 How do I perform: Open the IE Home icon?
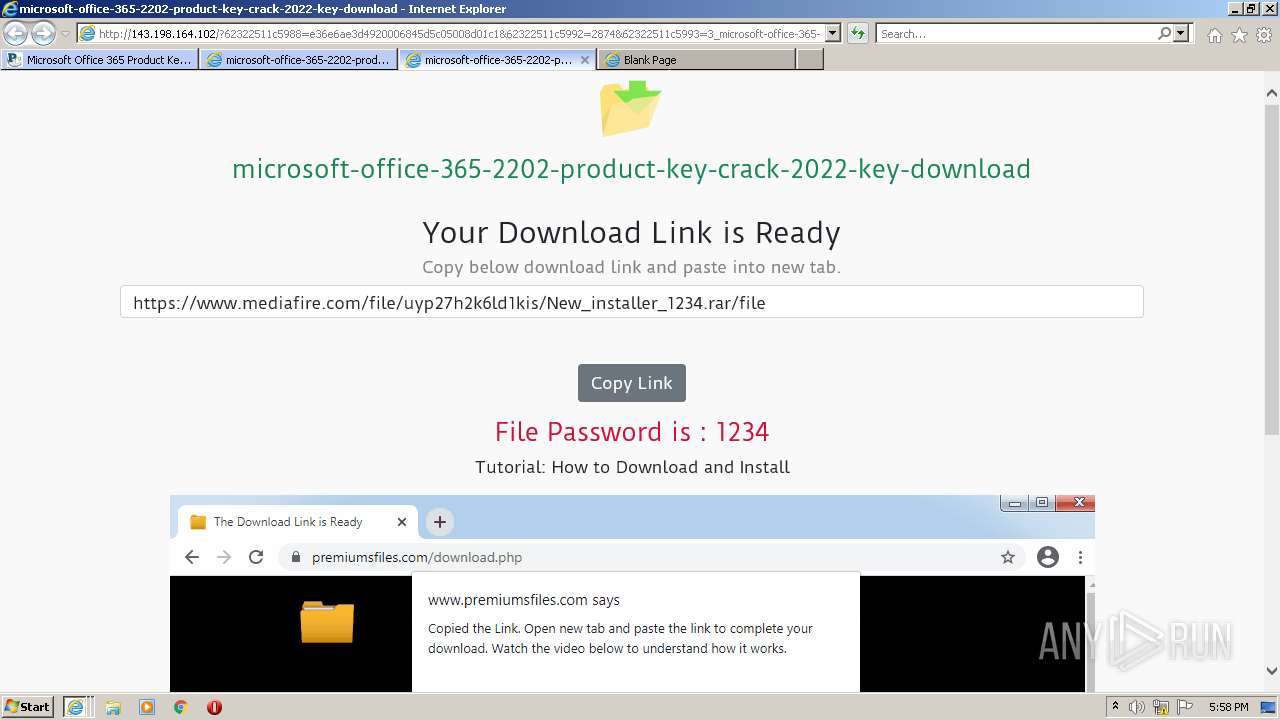pos(1214,35)
